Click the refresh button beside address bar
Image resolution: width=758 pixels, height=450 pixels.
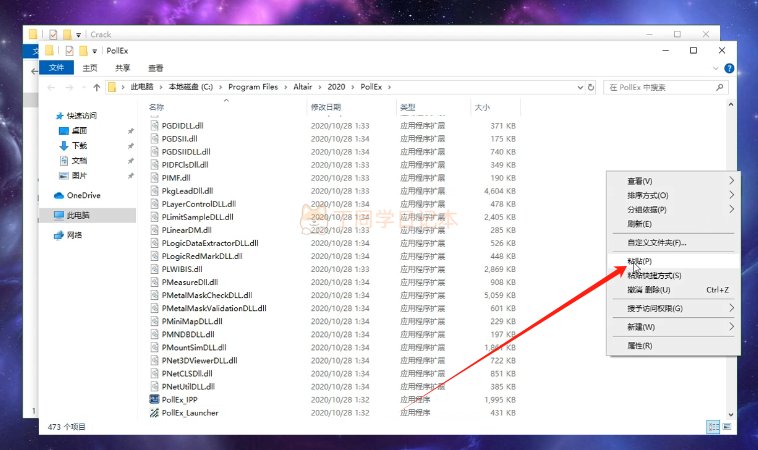(x=591, y=87)
